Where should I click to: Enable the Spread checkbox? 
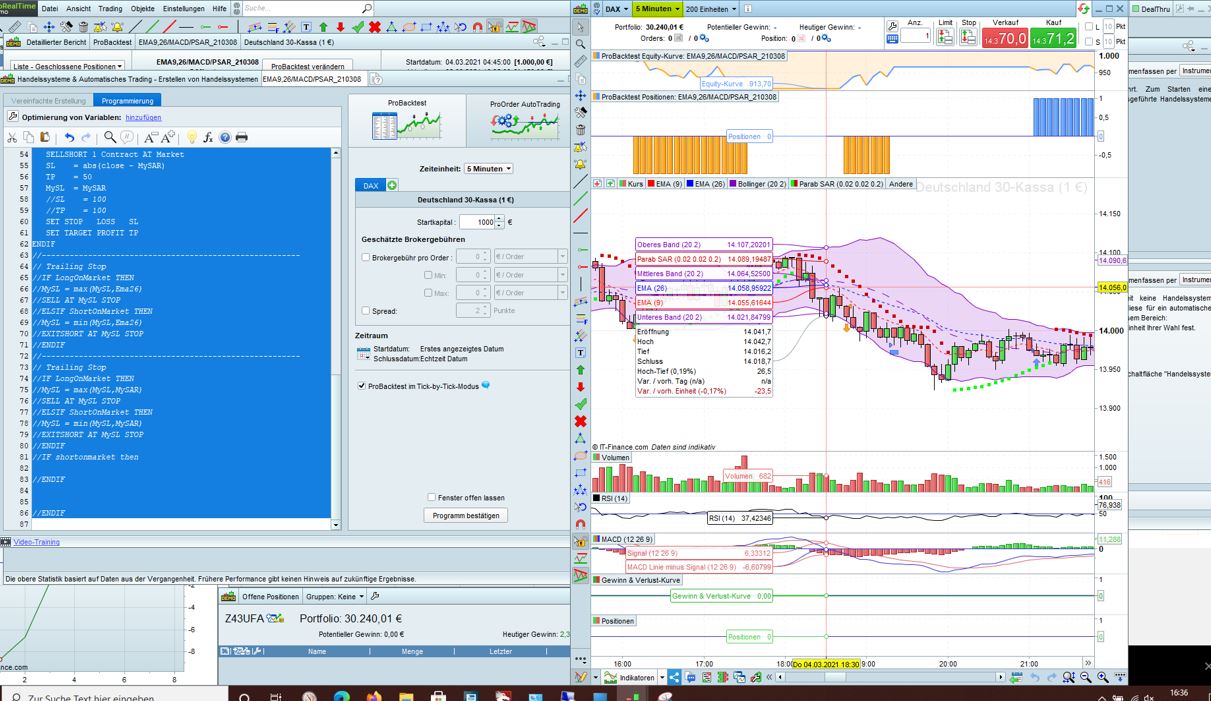(366, 311)
